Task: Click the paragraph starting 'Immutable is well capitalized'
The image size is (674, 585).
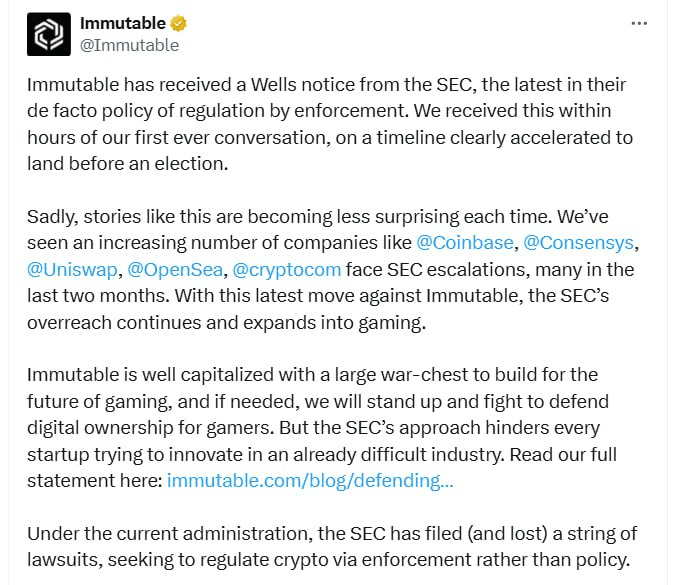Action: pyautogui.click(x=322, y=428)
